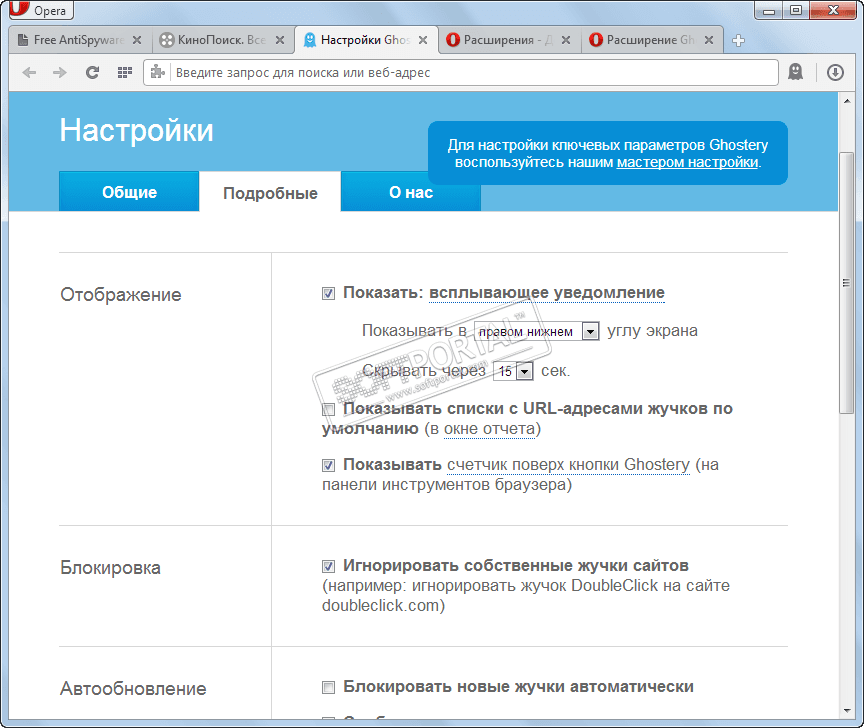Close the Free AntiSpyware tab

137,40
